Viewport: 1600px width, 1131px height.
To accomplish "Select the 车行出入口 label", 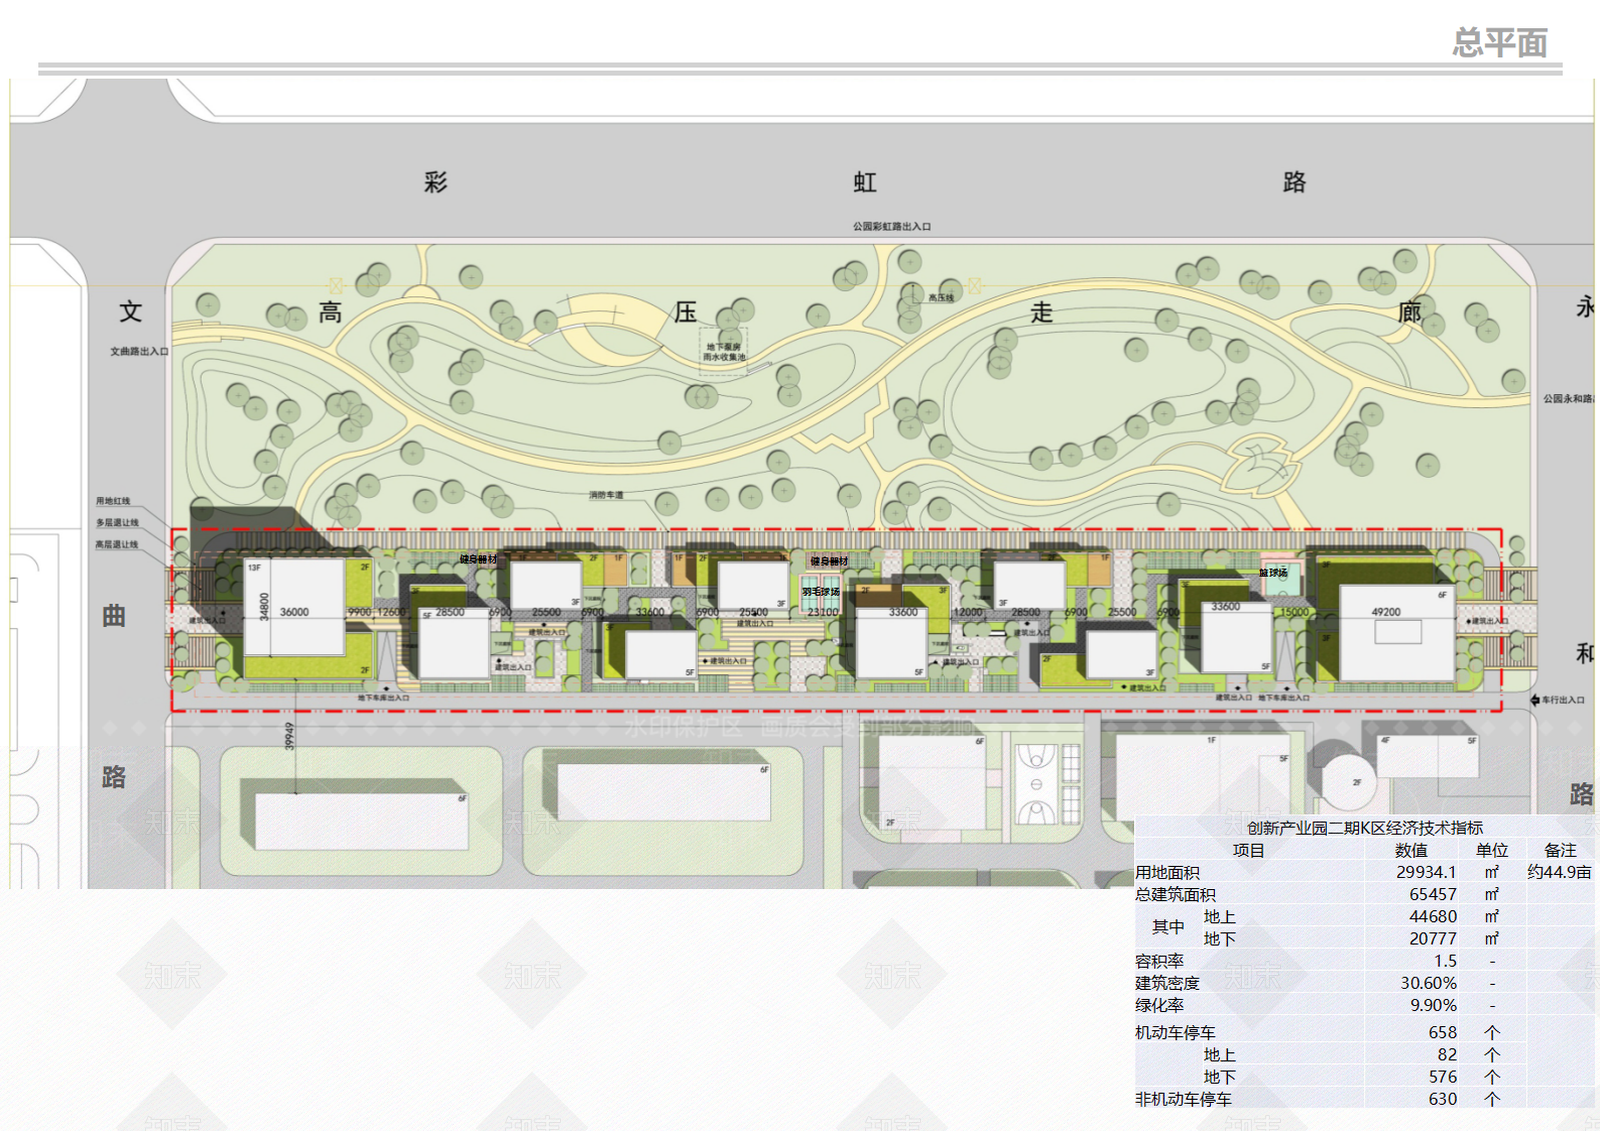I will coord(1563,700).
